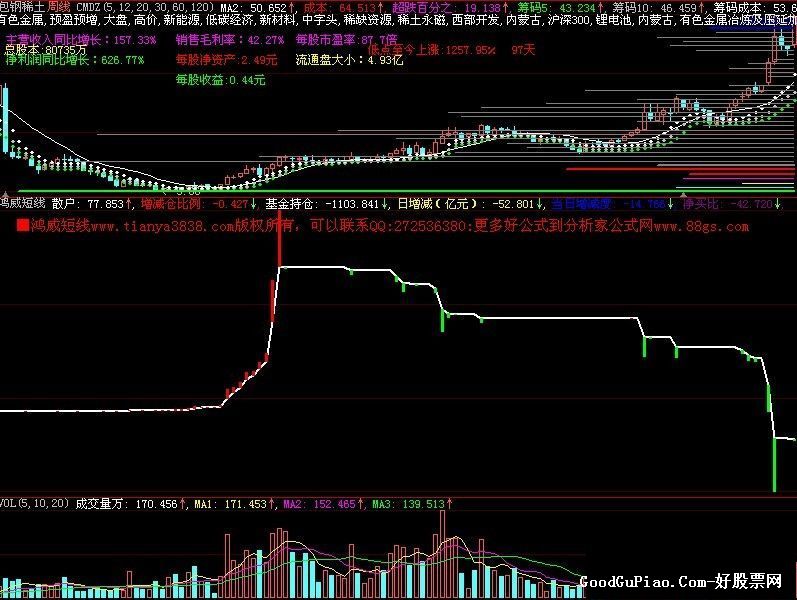This screenshot has height=600, width=797.
Task: Click the top-line MA2: 50.652 value
Action: pos(258,8)
